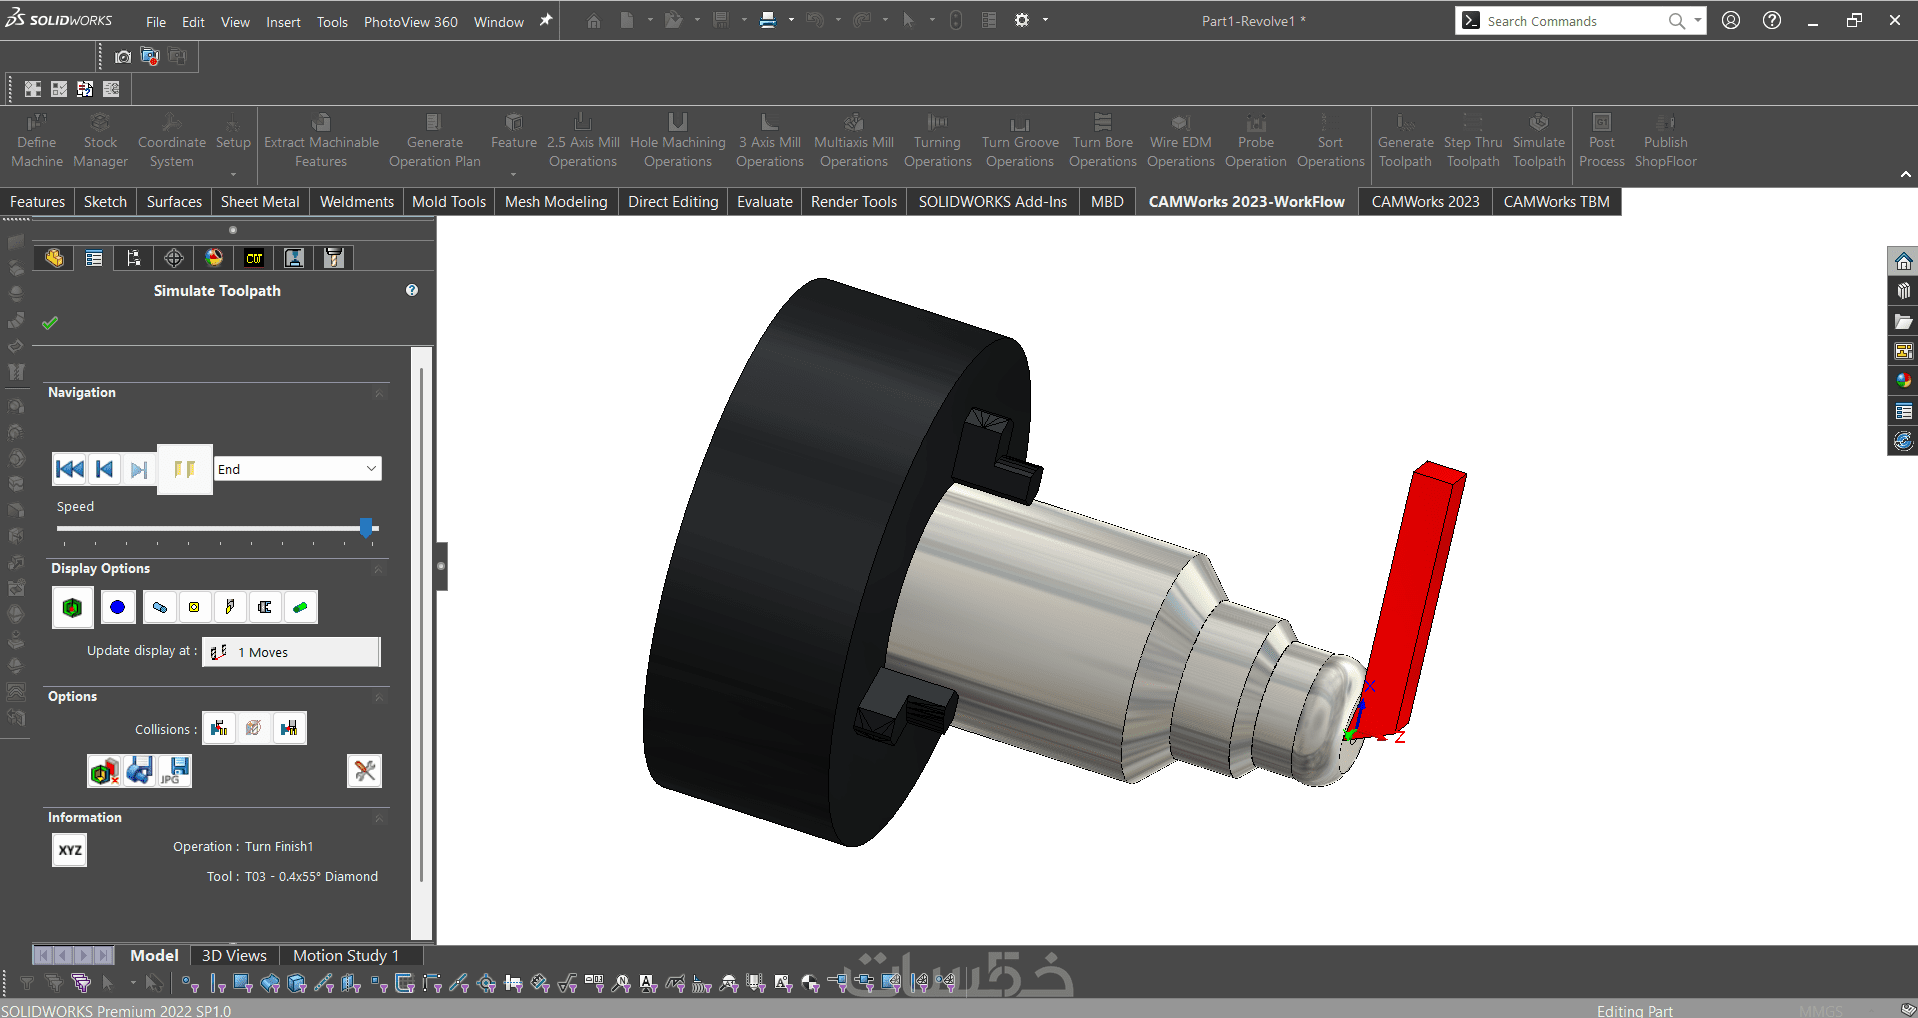This screenshot has width=1918, height=1018.
Task: Rewind simulation to start
Action: tap(70, 469)
